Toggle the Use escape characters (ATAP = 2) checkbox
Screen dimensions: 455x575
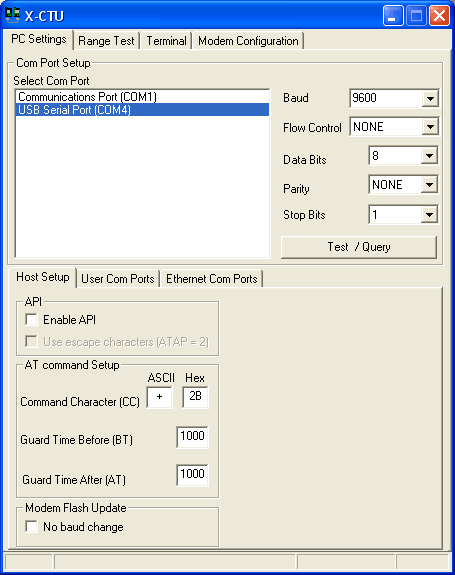[x=32, y=341]
